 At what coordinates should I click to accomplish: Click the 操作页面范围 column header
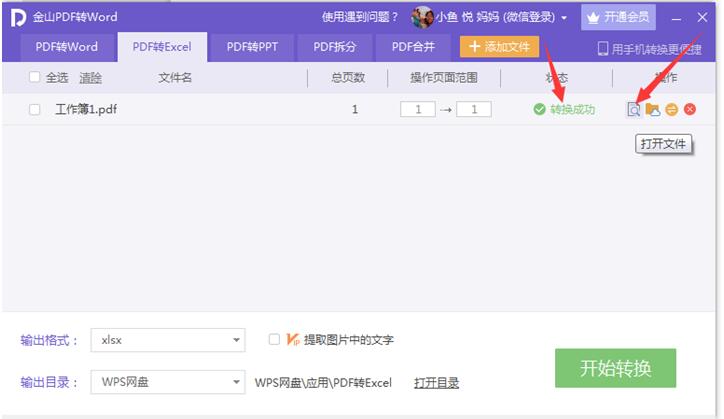(444, 78)
